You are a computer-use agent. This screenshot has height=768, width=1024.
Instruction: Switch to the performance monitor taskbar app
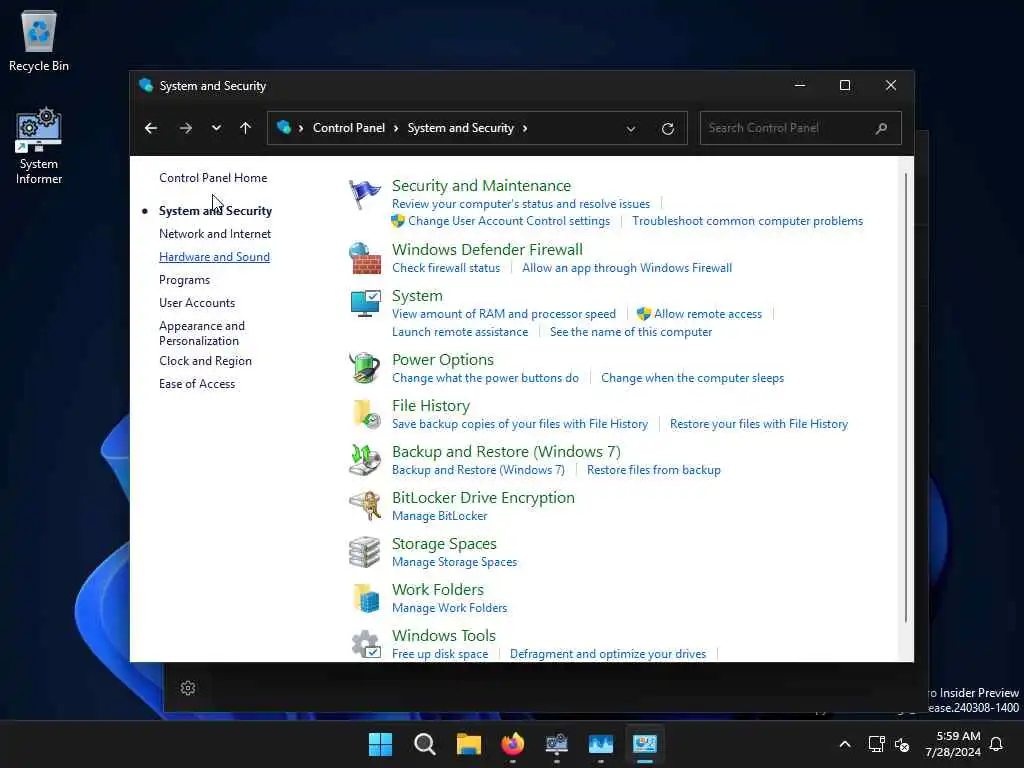pos(601,744)
